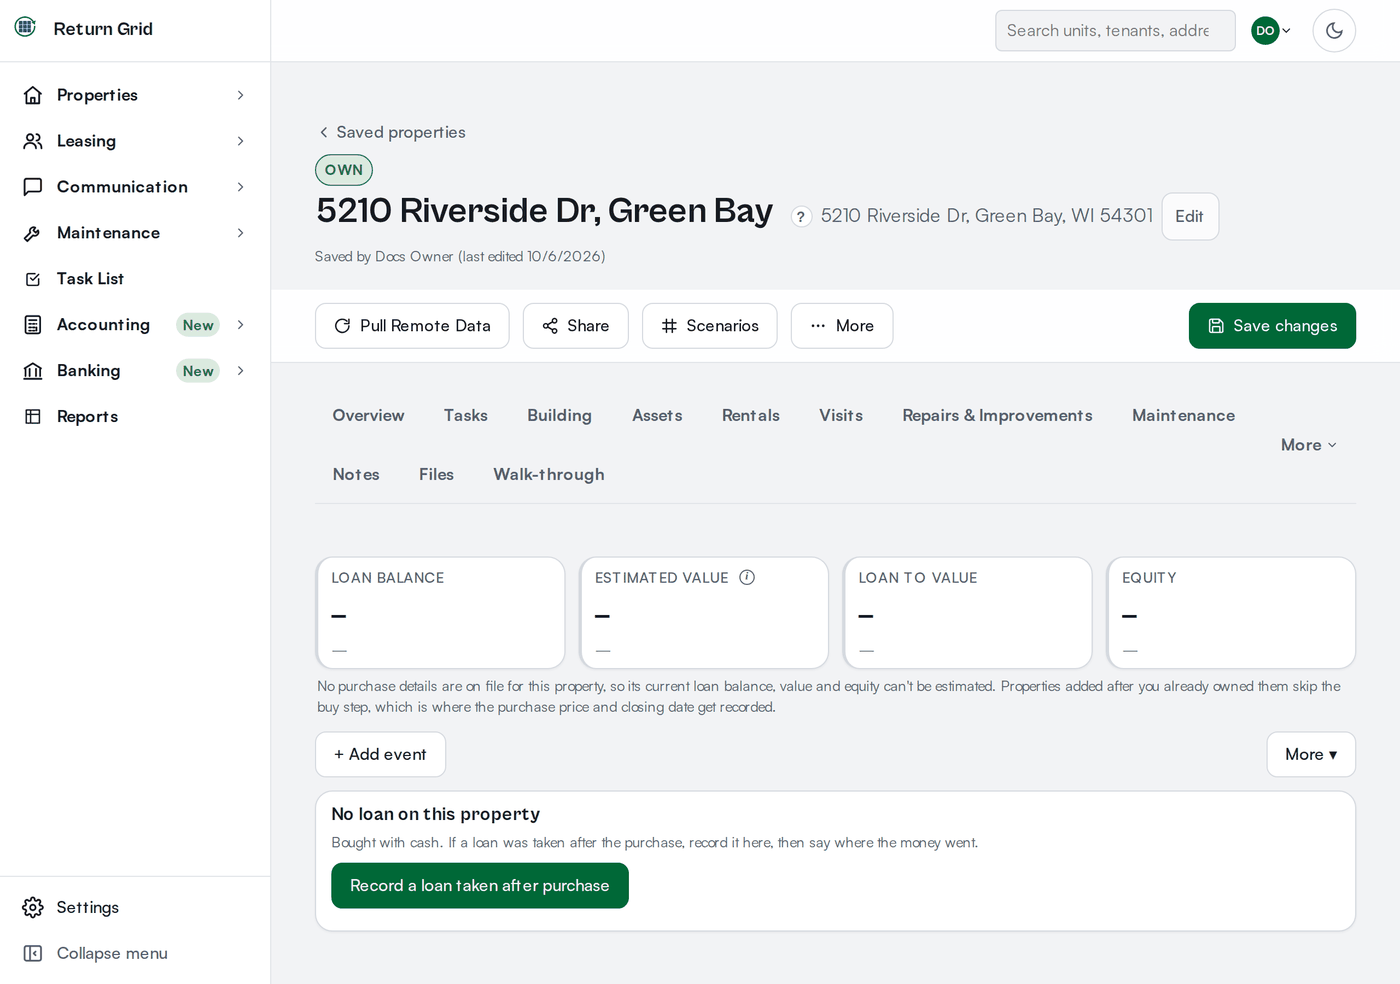This screenshot has width=1400, height=984.
Task: Open the More tabs dropdown
Action: click(1309, 445)
